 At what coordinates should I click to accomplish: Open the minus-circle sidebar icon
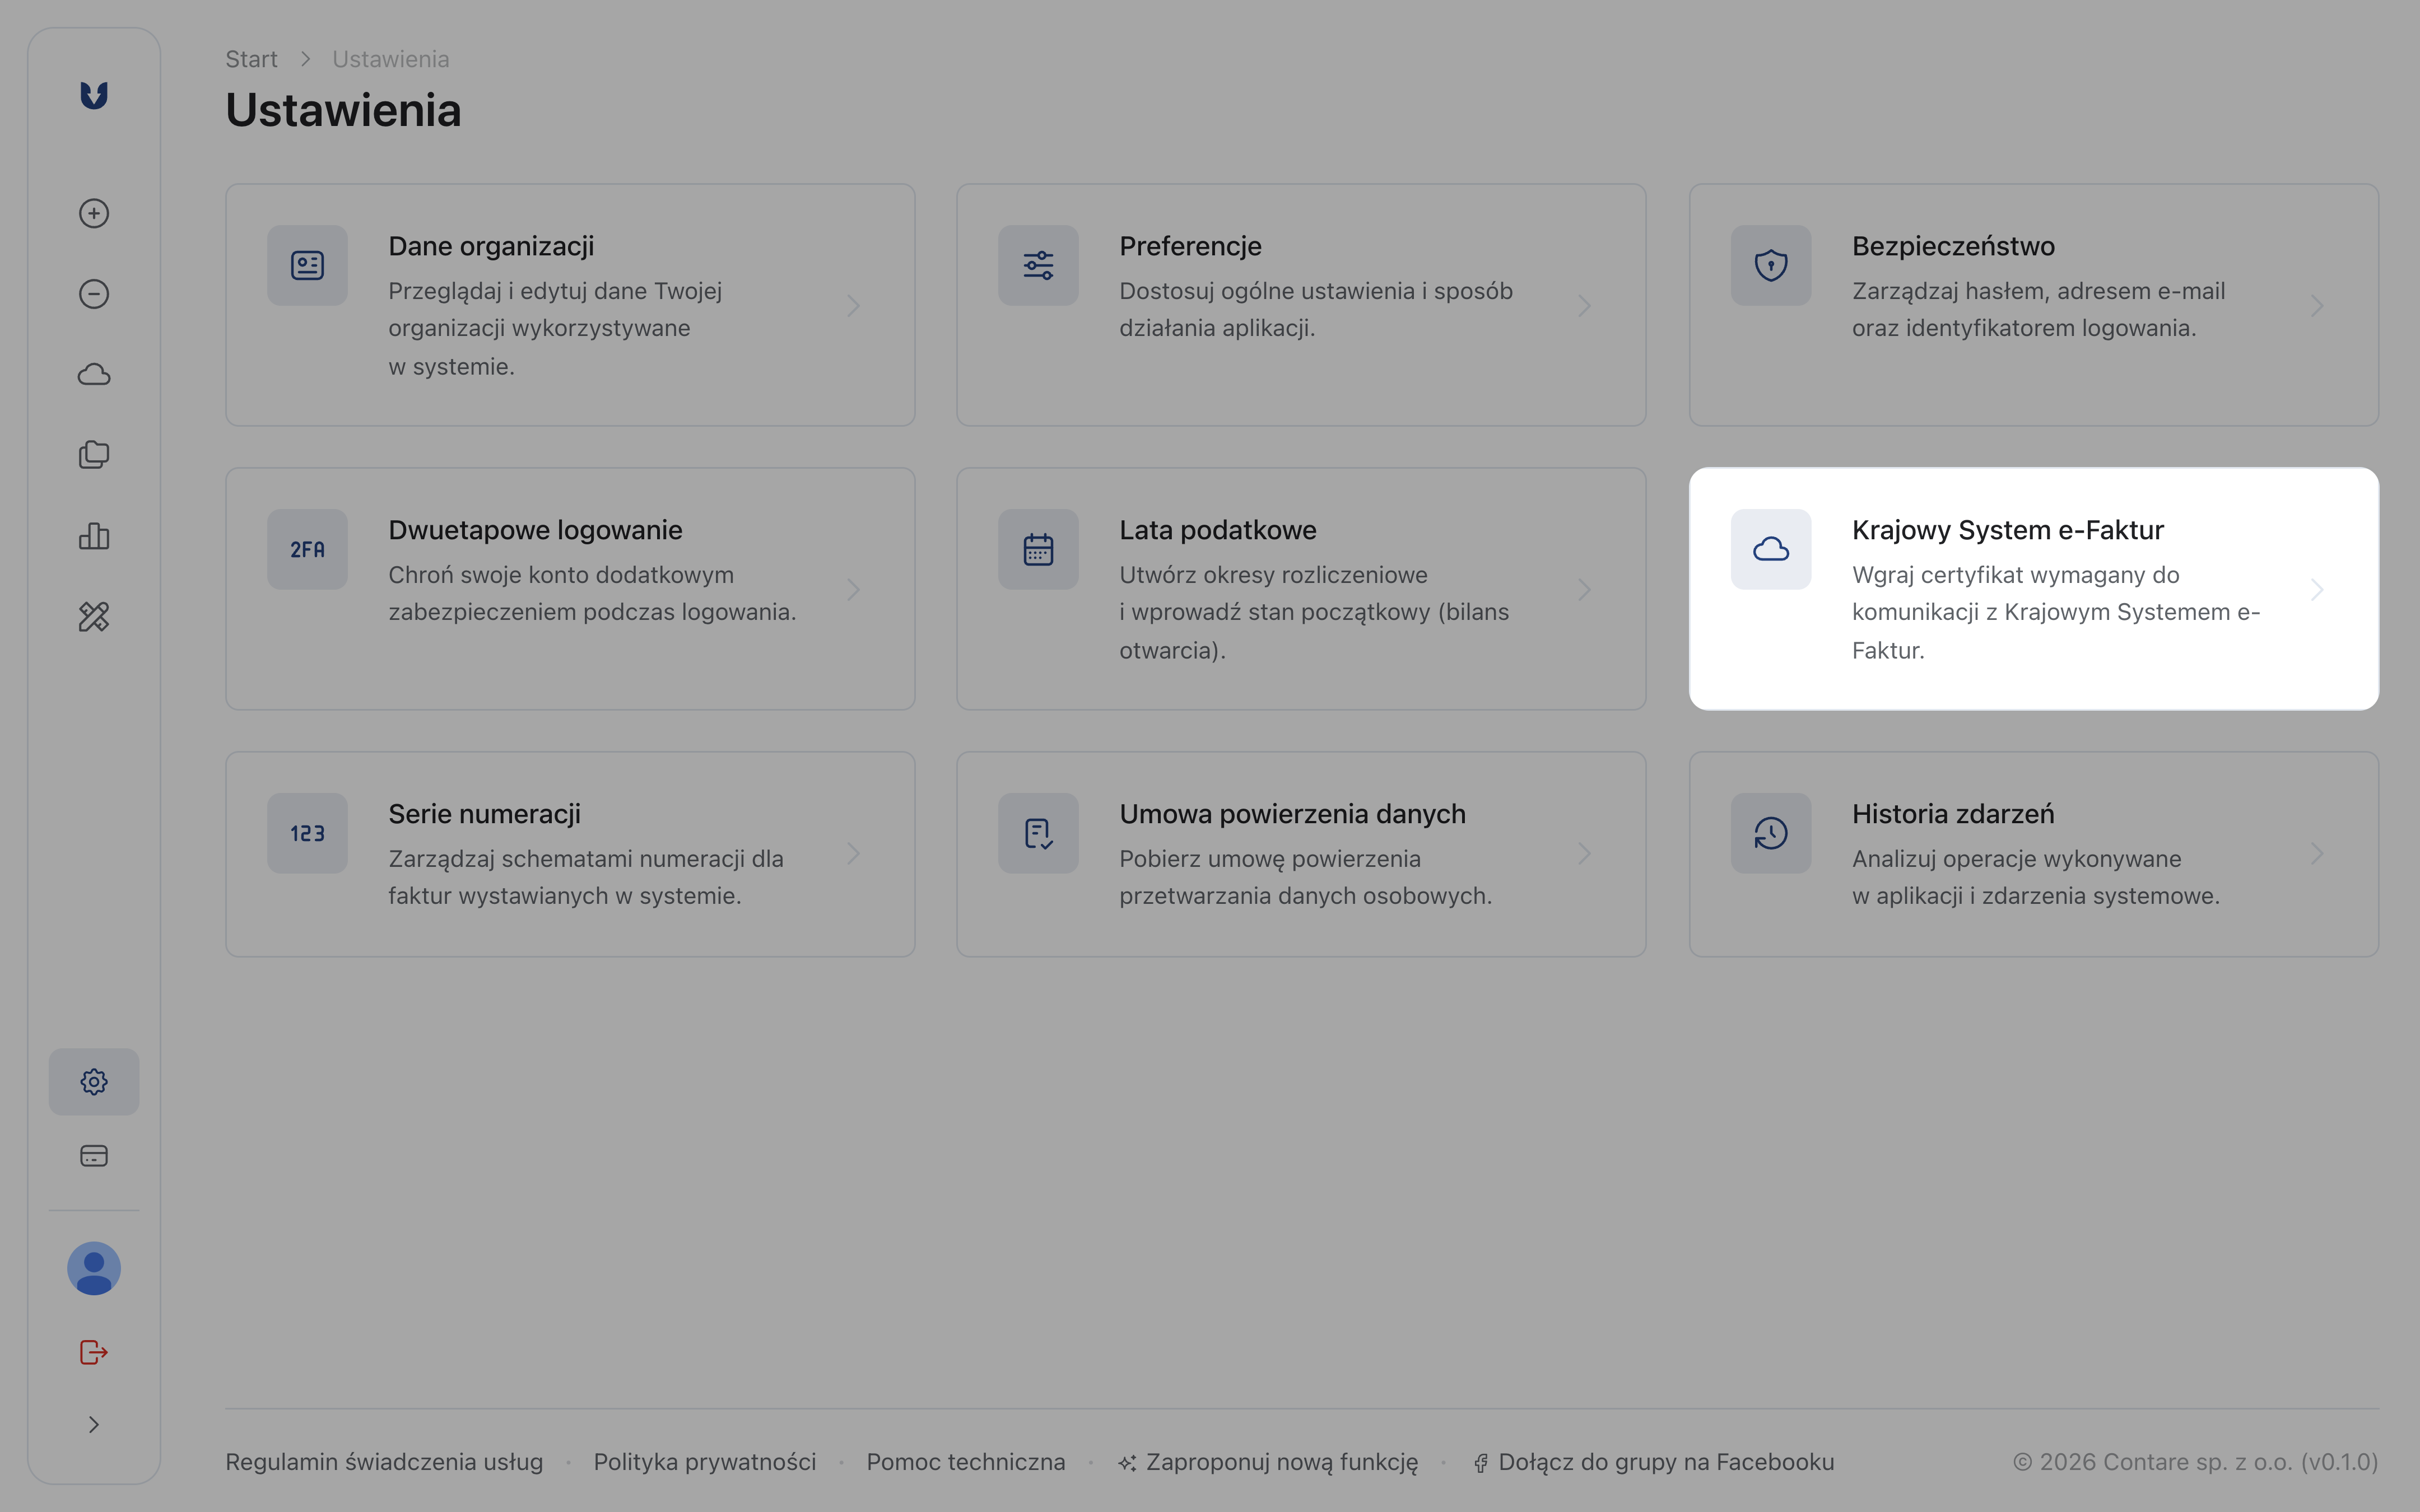94,294
